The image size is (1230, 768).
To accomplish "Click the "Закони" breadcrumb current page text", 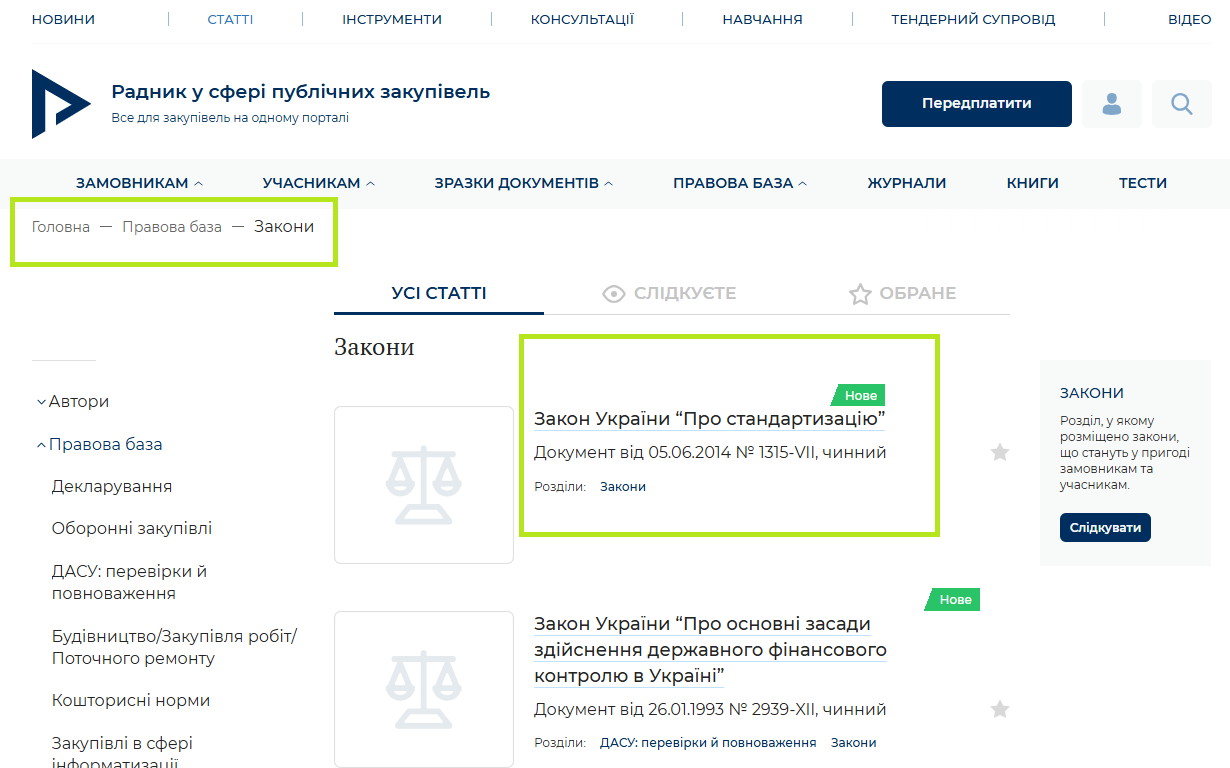I will [x=284, y=227].
